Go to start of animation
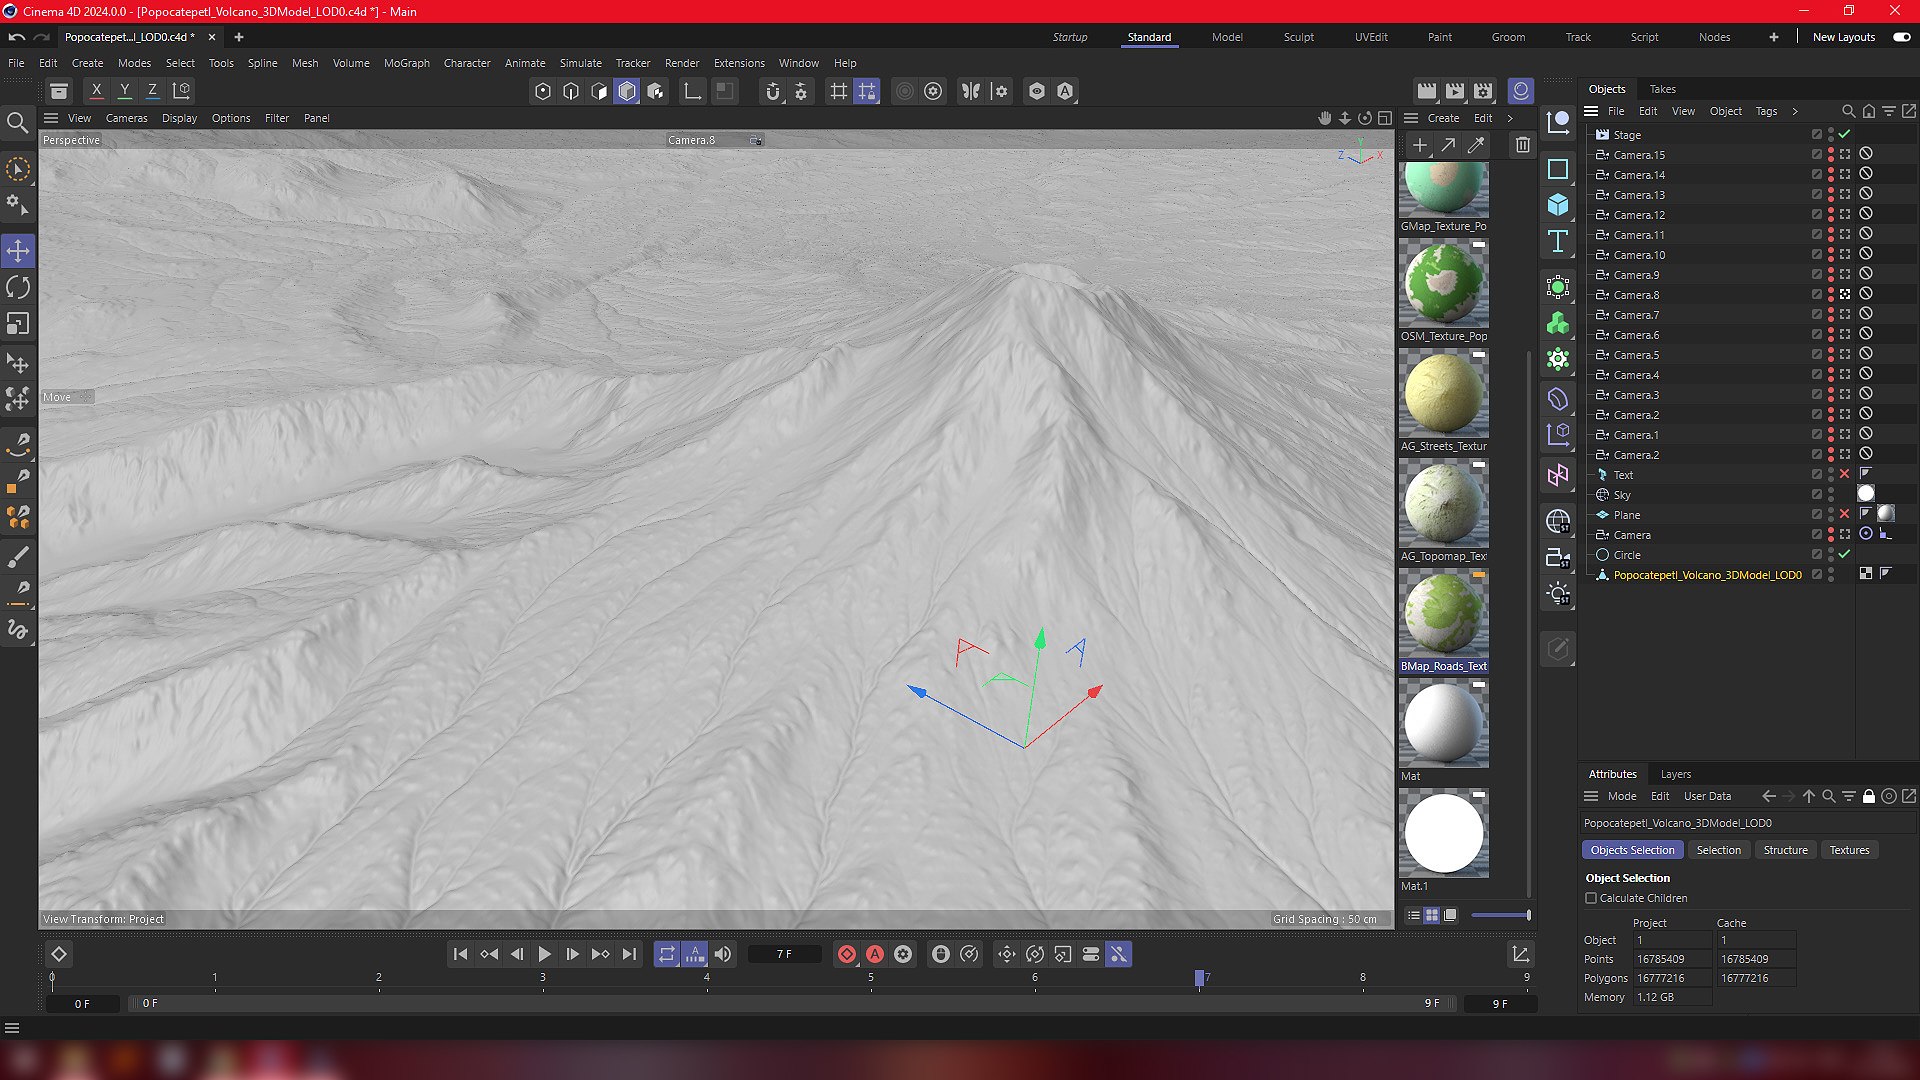The image size is (1920, 1080). click(x=460, y=954)
